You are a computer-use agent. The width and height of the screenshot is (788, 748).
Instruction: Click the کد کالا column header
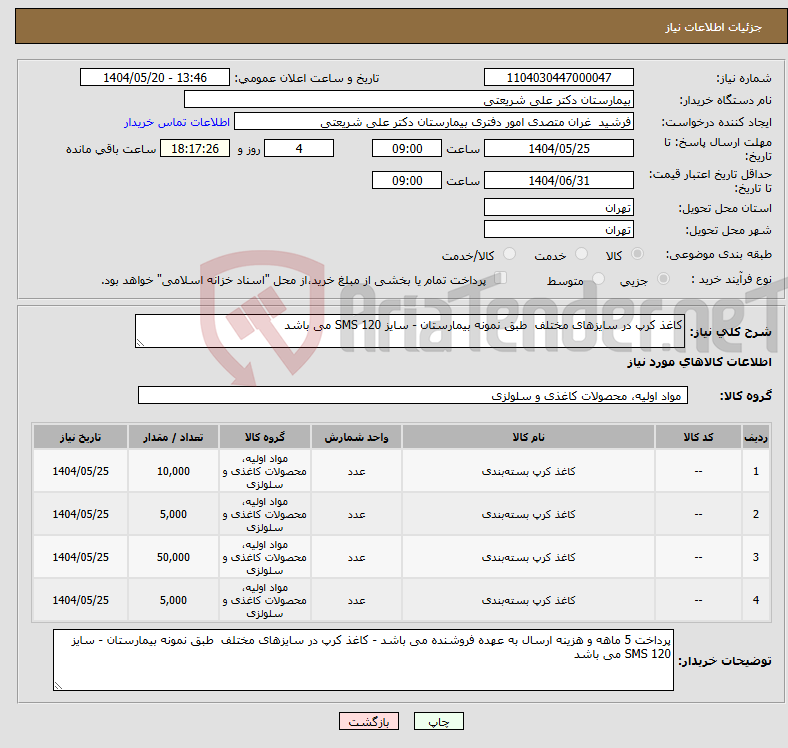(x=698, y=437)
